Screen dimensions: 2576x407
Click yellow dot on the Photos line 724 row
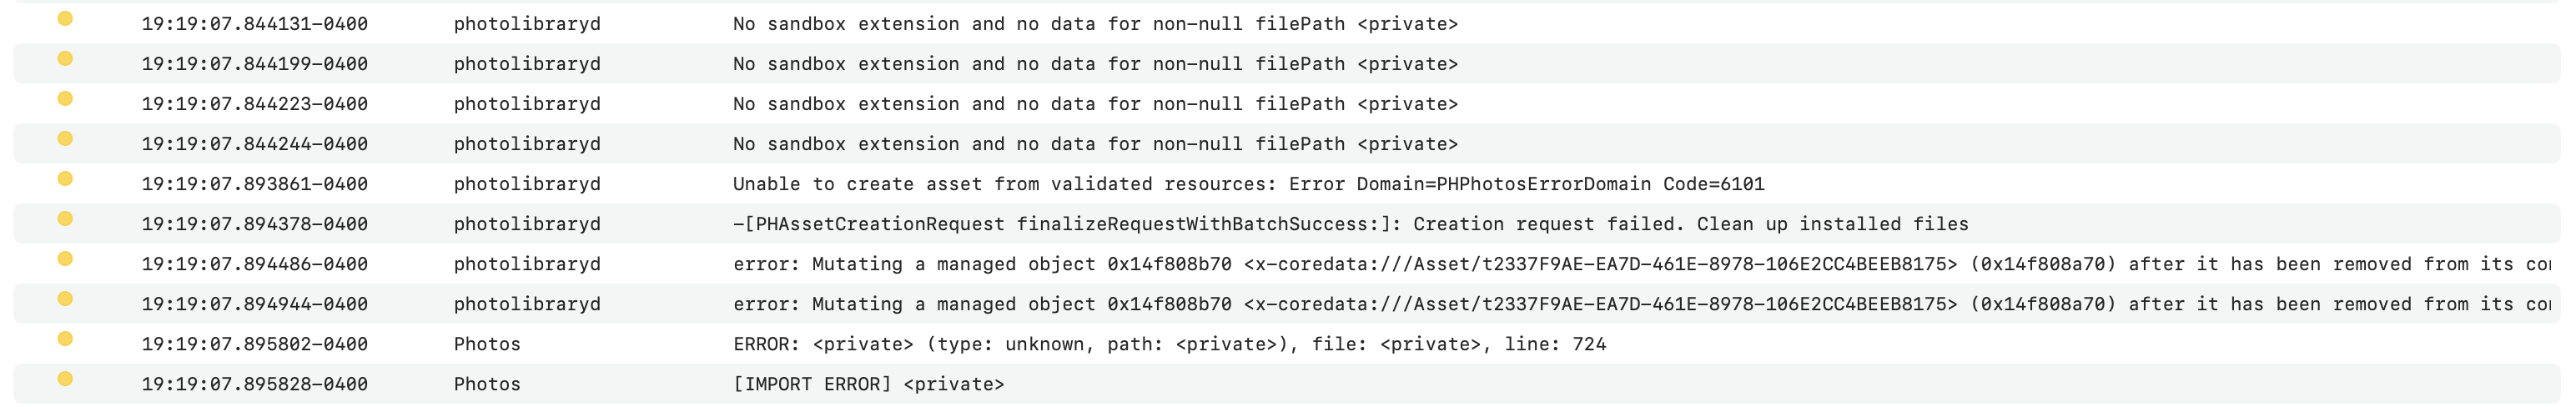tap(65, 339)
